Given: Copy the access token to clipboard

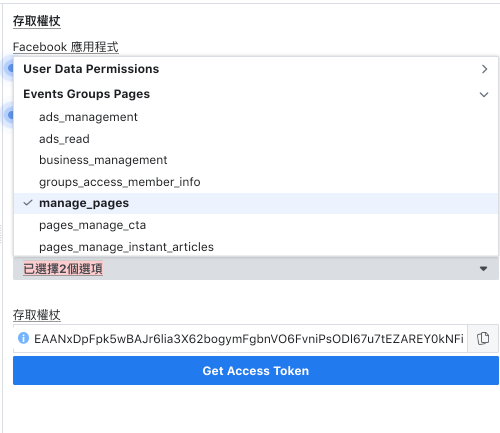Looking at the screenshot, I should (483, 338).
